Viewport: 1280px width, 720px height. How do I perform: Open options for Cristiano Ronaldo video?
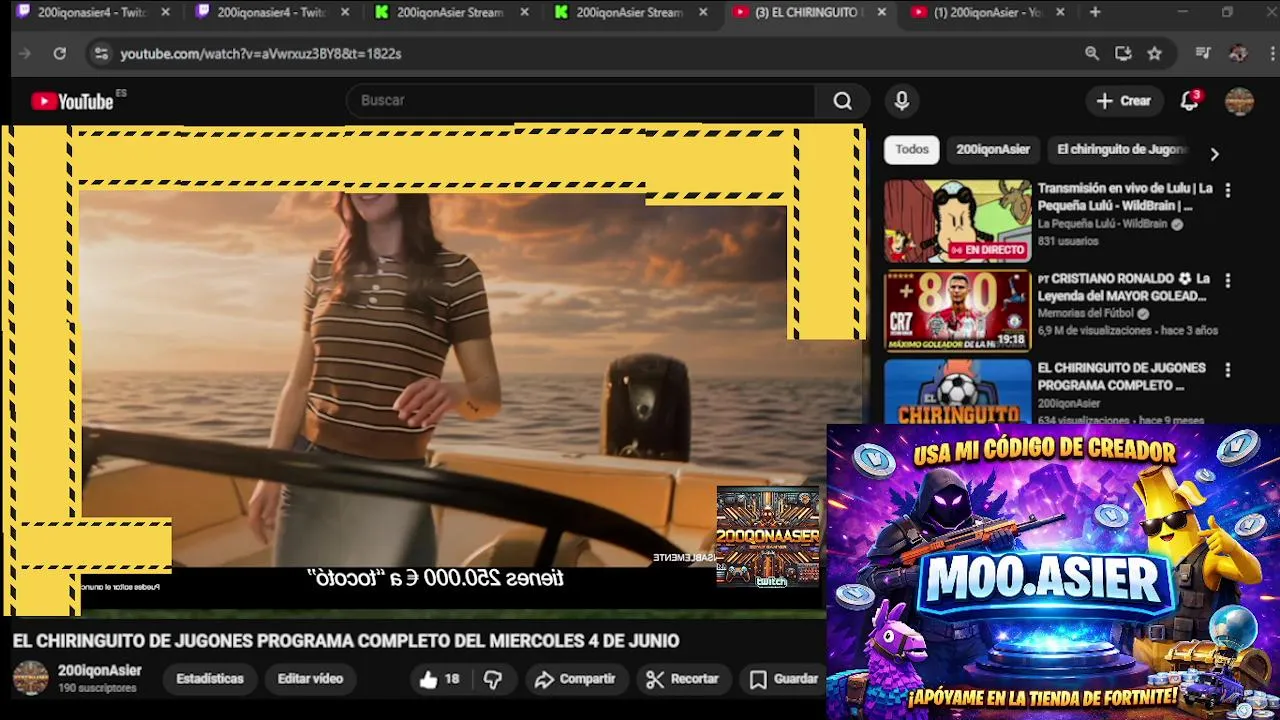pos(1228,280)
